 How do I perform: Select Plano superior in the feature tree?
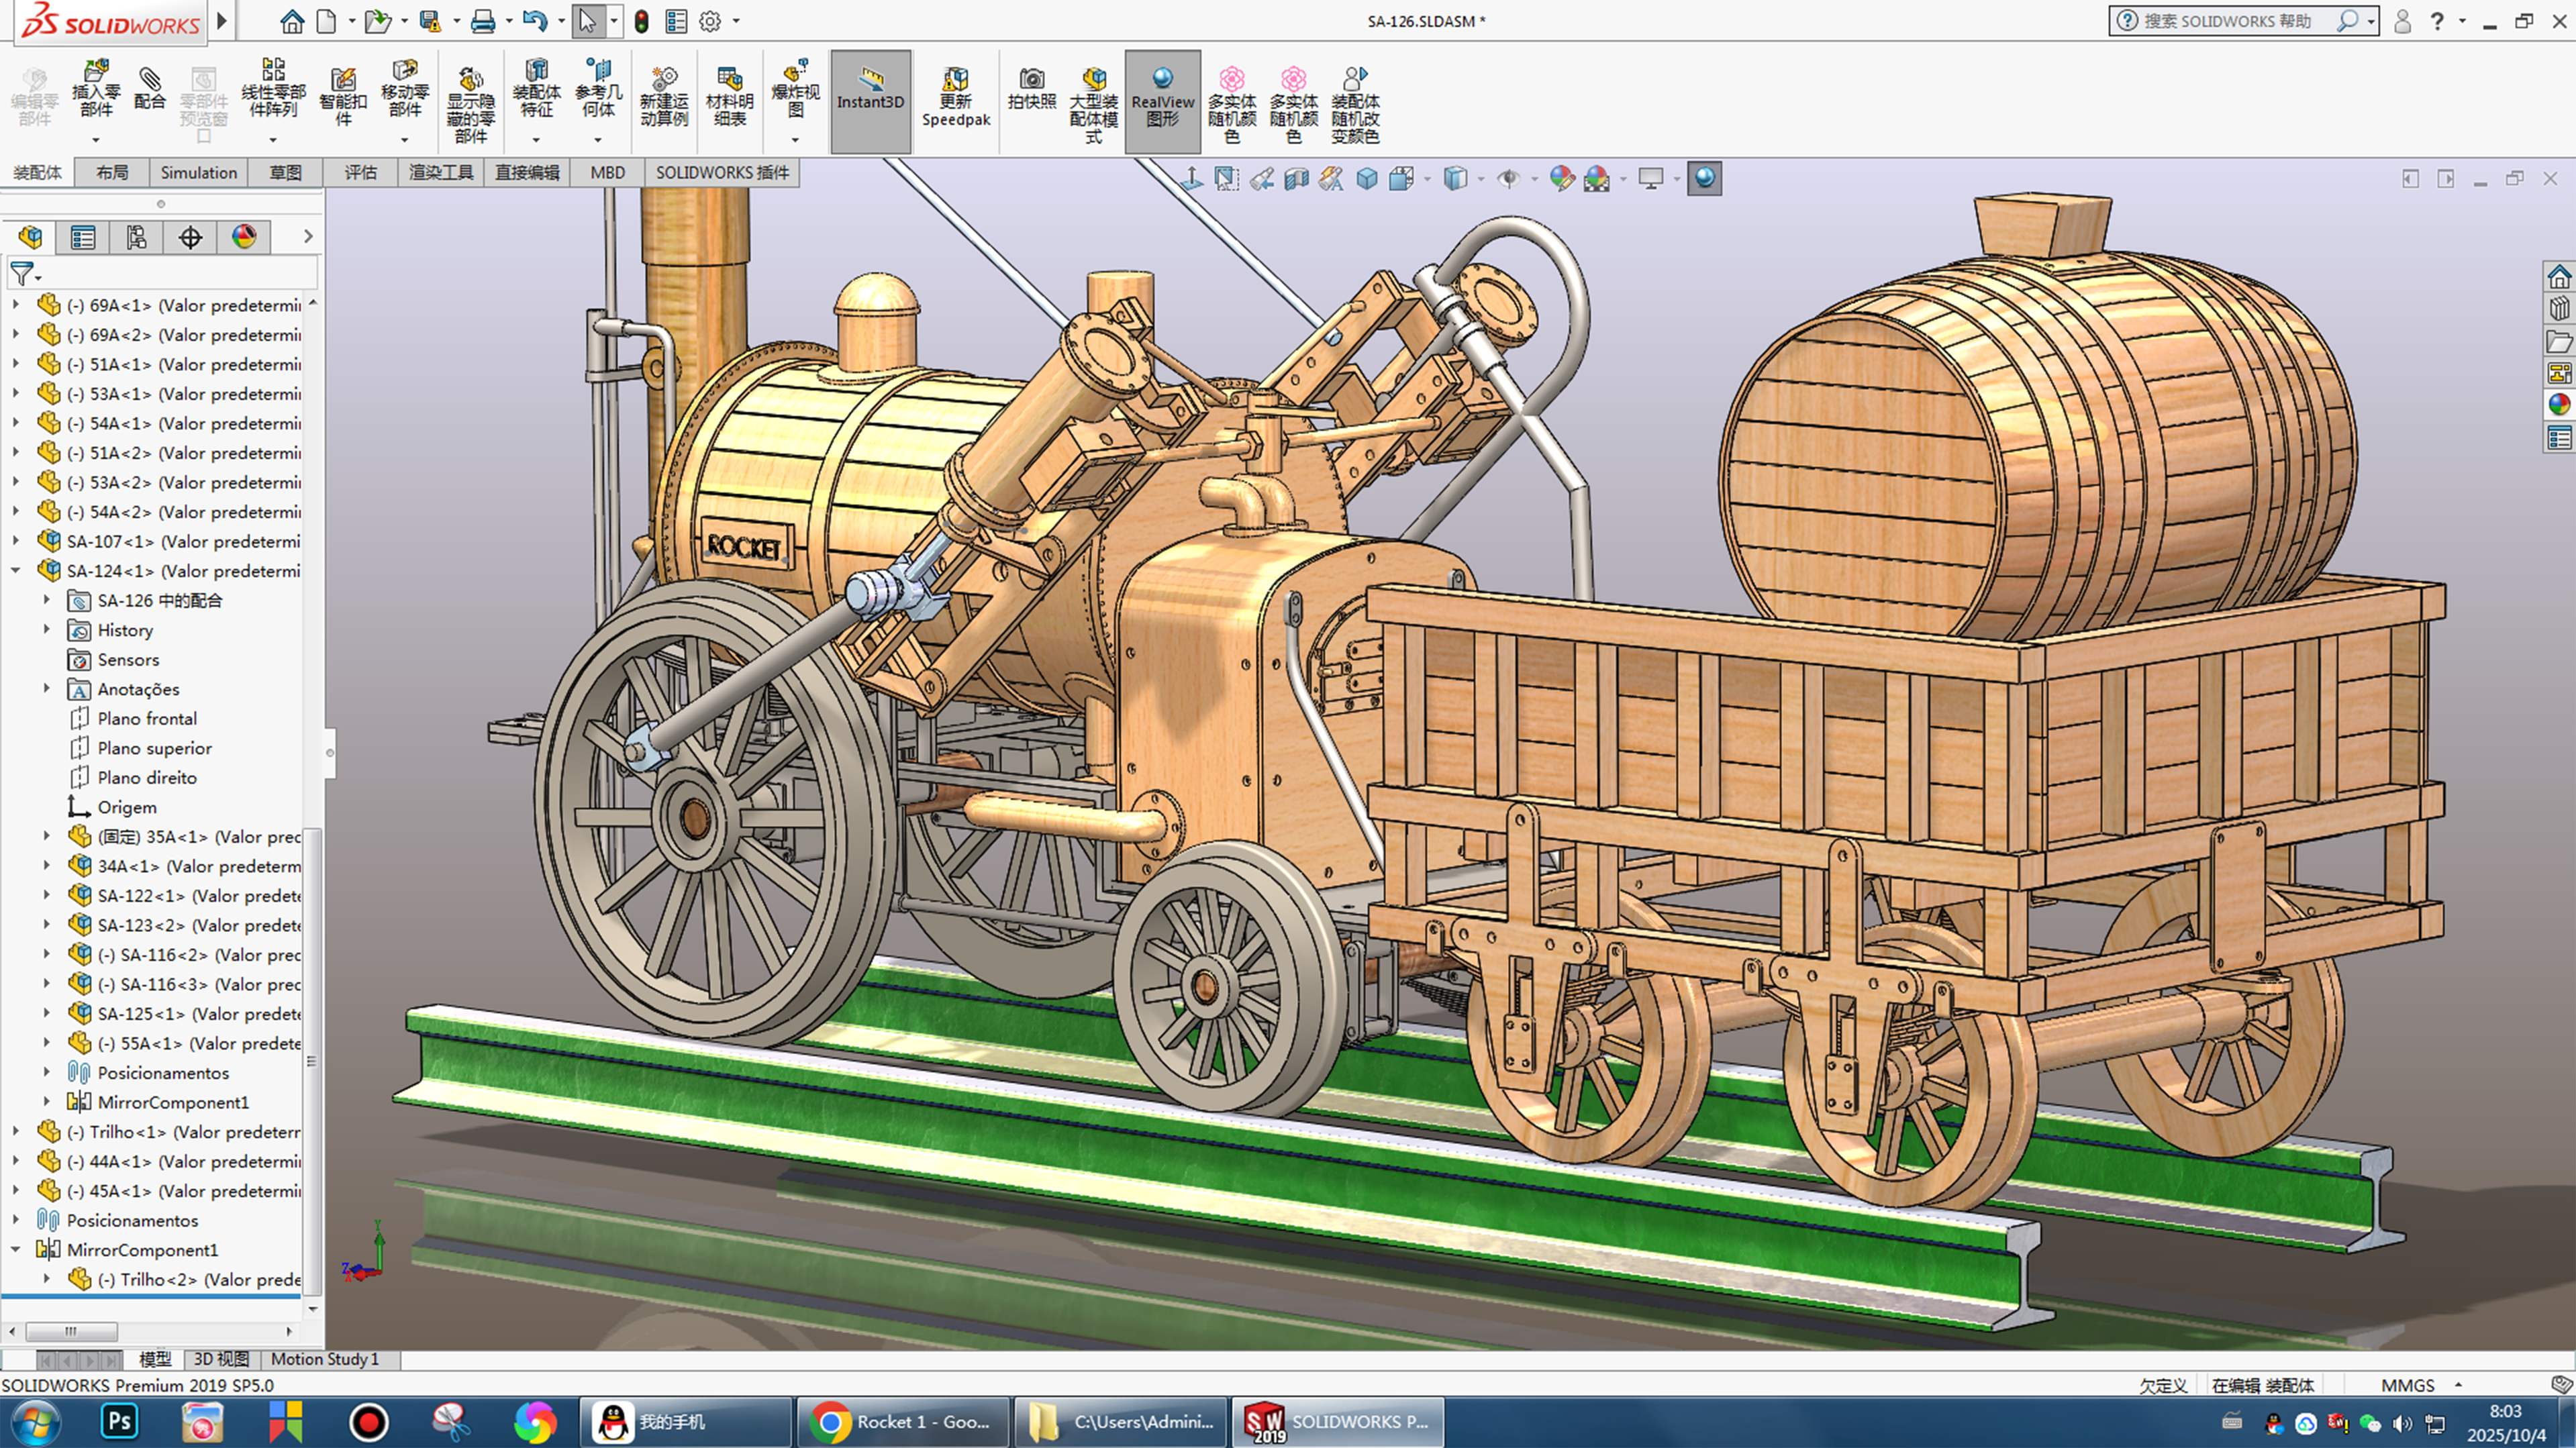154,748
